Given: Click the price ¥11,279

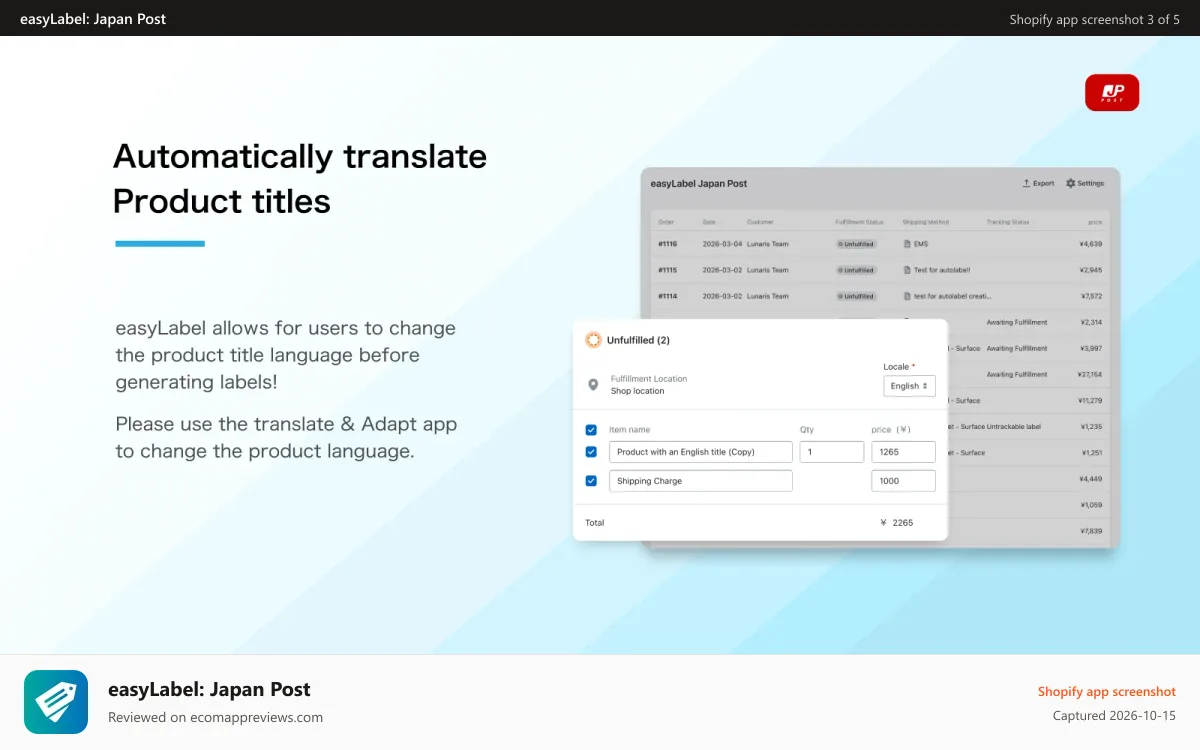Looking at the screenshot, I should (x=1090, y=400).
